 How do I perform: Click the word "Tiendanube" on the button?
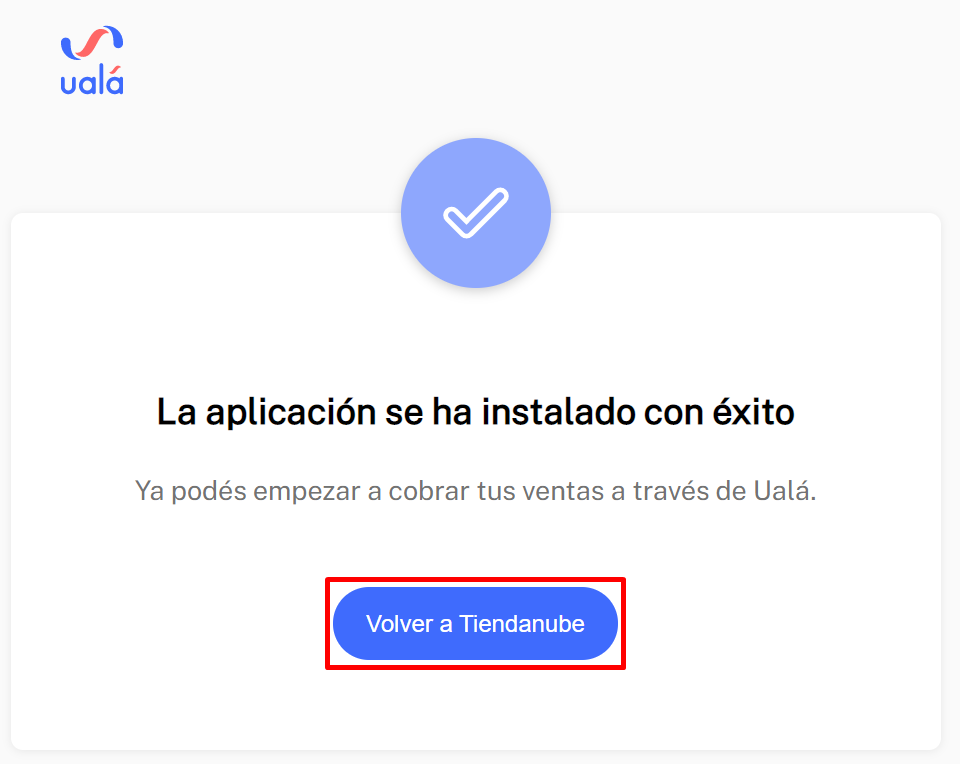(522, 624)
